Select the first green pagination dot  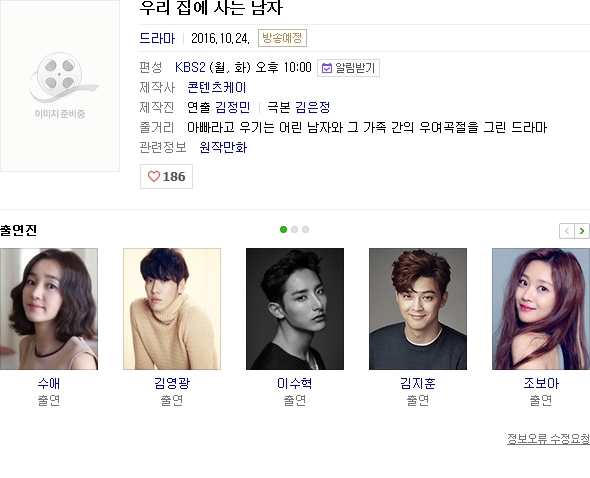(283, 230)
